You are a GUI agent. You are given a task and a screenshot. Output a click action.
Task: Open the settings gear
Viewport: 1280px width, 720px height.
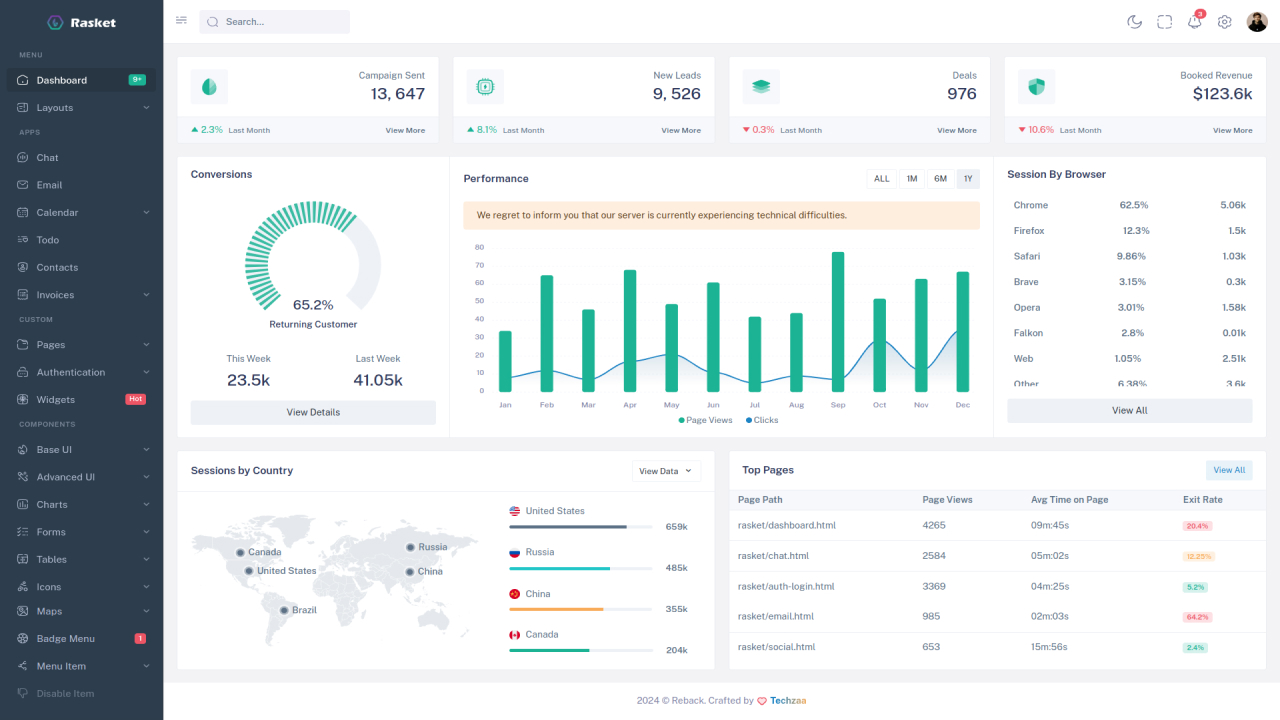point(1224,21)
